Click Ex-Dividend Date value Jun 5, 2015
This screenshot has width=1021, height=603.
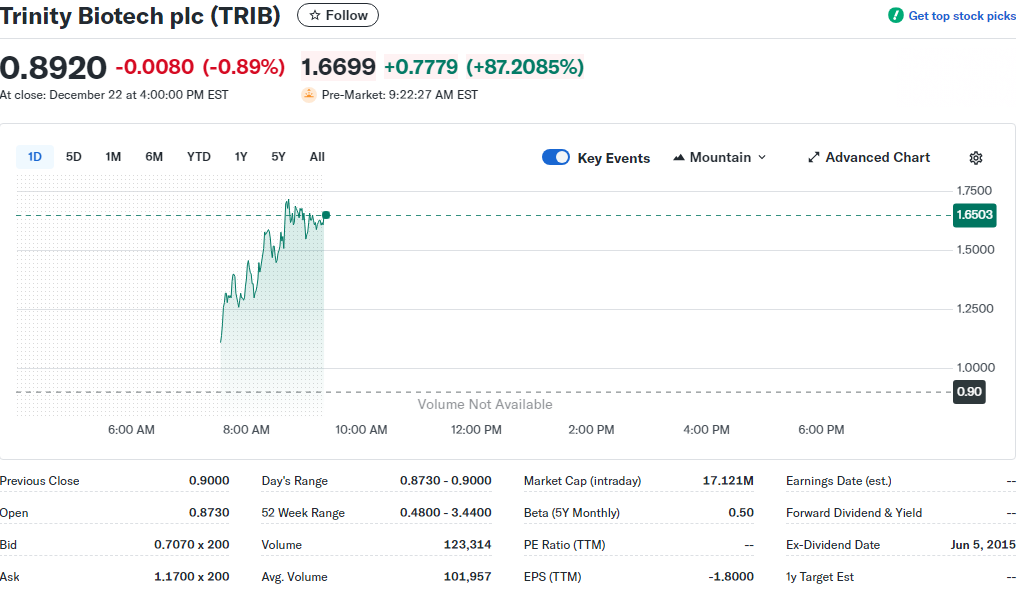983,544
